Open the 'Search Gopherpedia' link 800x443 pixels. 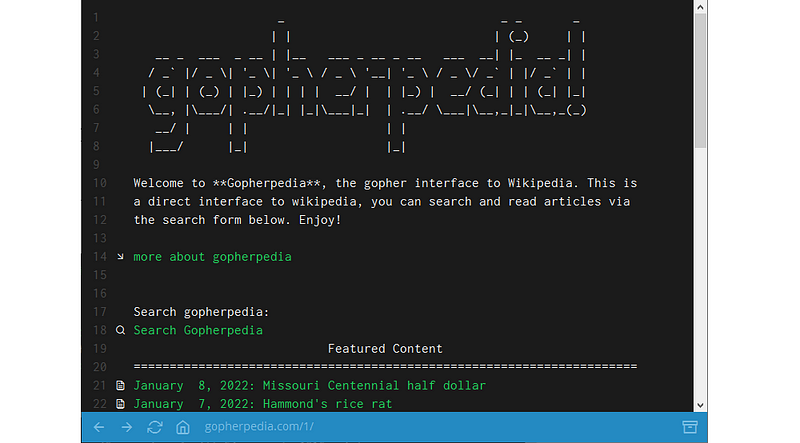[x=198, y=330]
